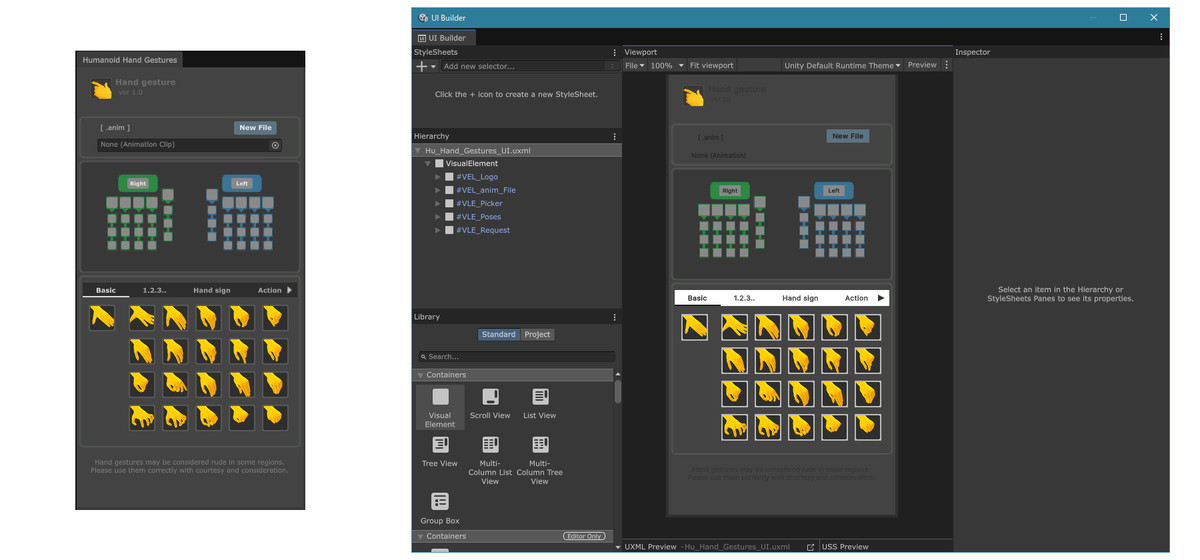Select the Humanoid Hand Gestures window tab
This screenshot has height=560, width=1200.
click(130, 60)
